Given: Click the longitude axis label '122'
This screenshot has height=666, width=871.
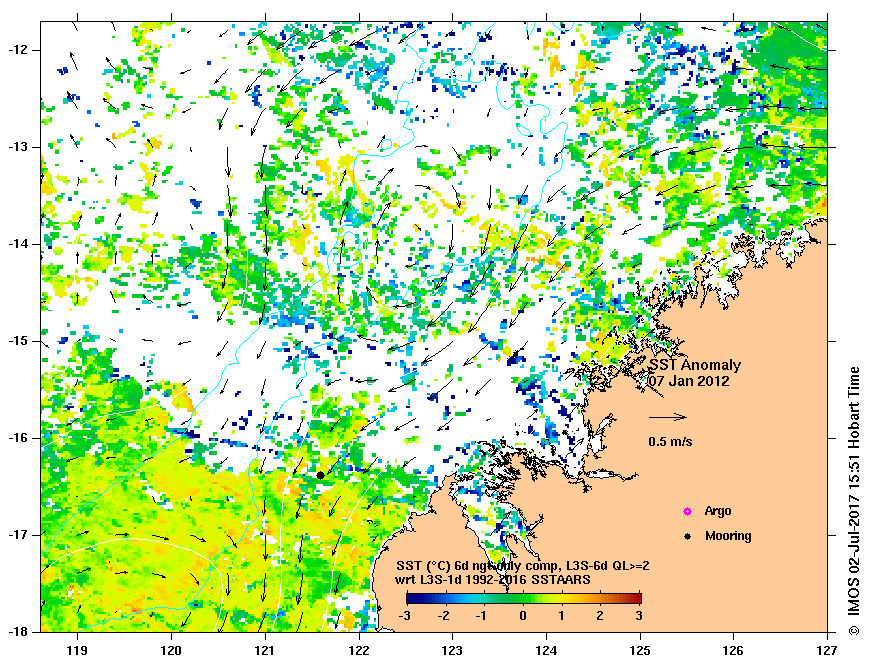Looking at the screenshot, I should click(x=358, y=650).
